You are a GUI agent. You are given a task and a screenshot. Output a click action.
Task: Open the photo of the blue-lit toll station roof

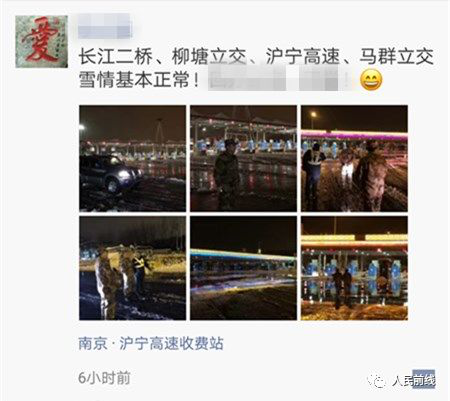point(243,268)
